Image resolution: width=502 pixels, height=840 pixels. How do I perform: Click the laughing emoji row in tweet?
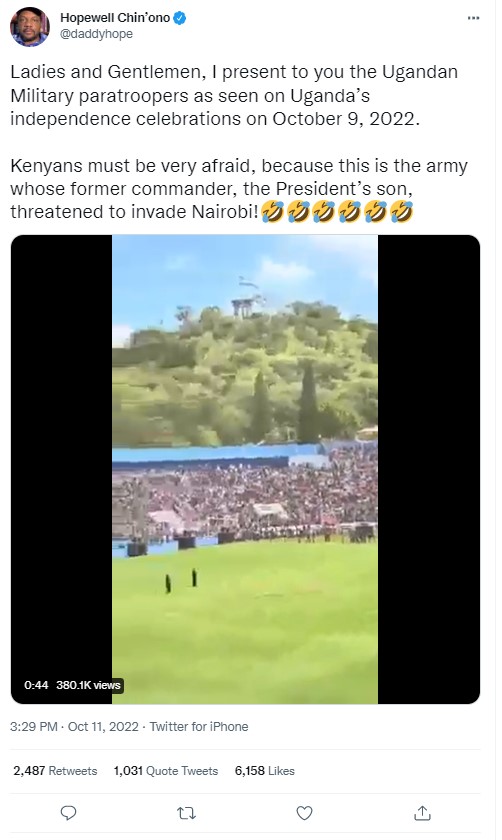pyautogui.click(x=336, y=212)
